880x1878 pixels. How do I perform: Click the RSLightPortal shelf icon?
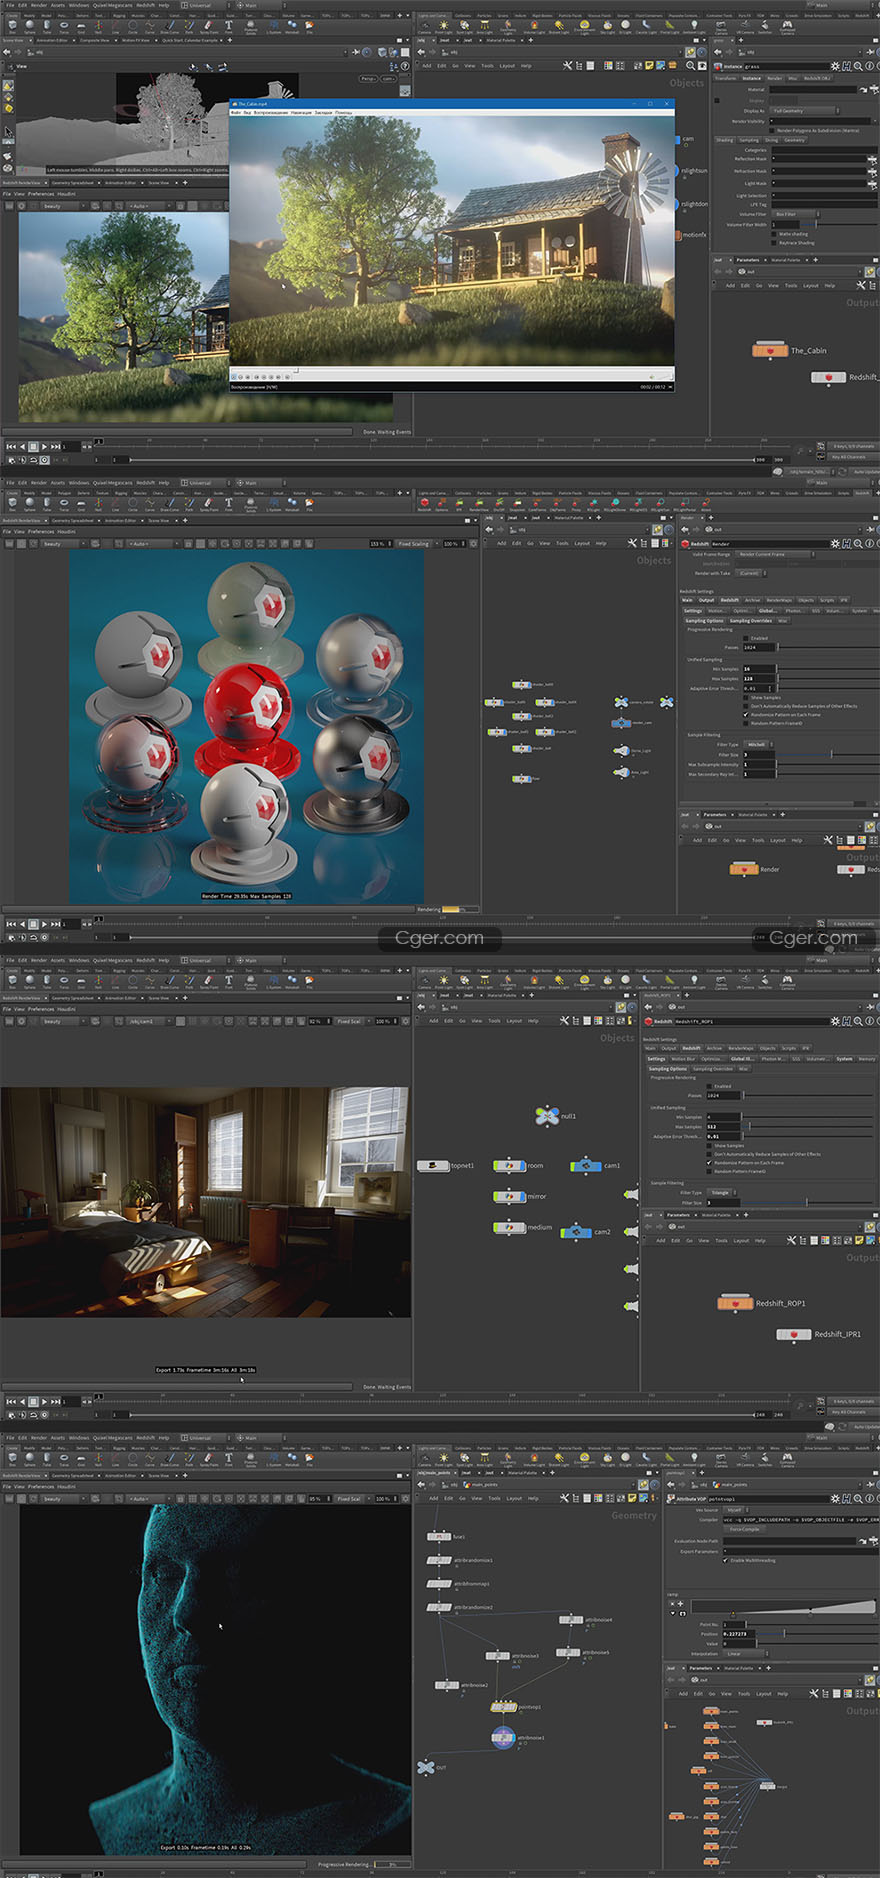685,504
